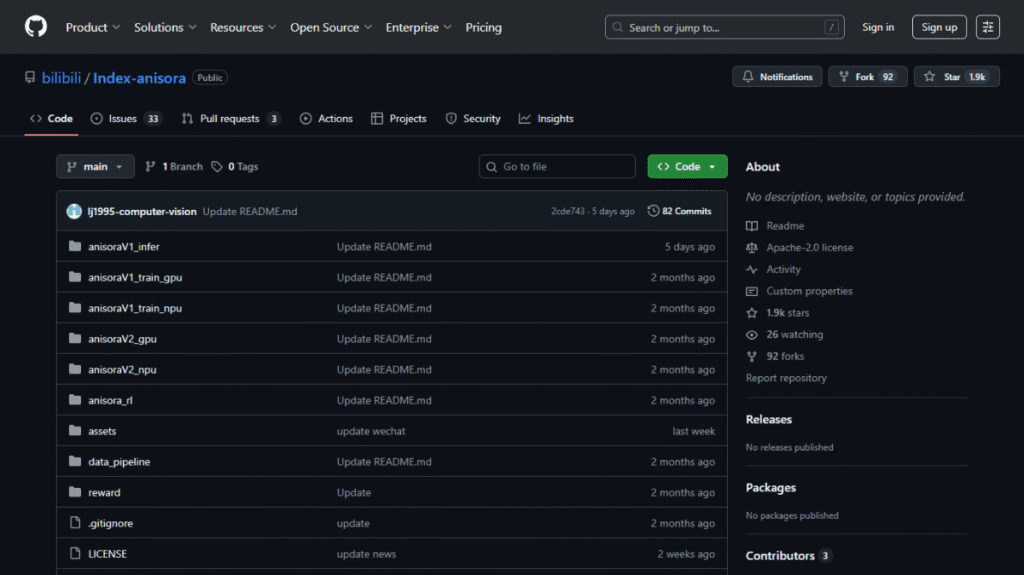Switch to the Code tab
Image resolution: width=1024 pixels, height=575 pixels.
coord(51,118)
